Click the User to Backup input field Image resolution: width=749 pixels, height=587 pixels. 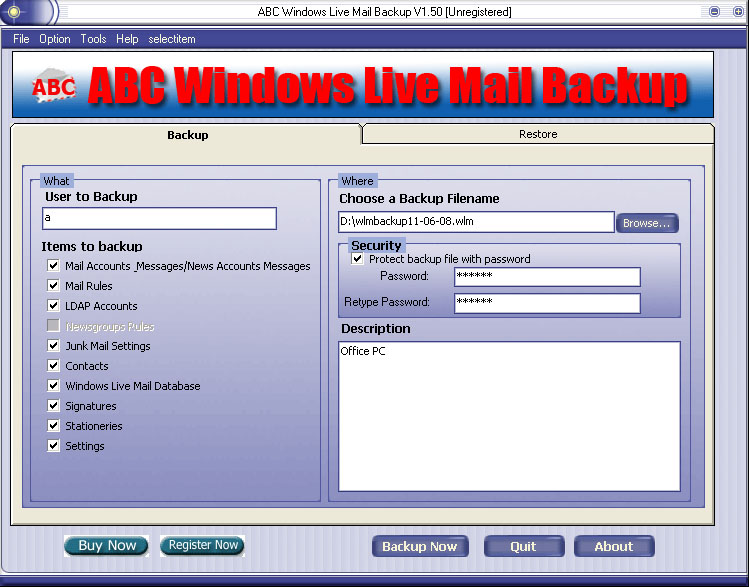coord(160,218)
